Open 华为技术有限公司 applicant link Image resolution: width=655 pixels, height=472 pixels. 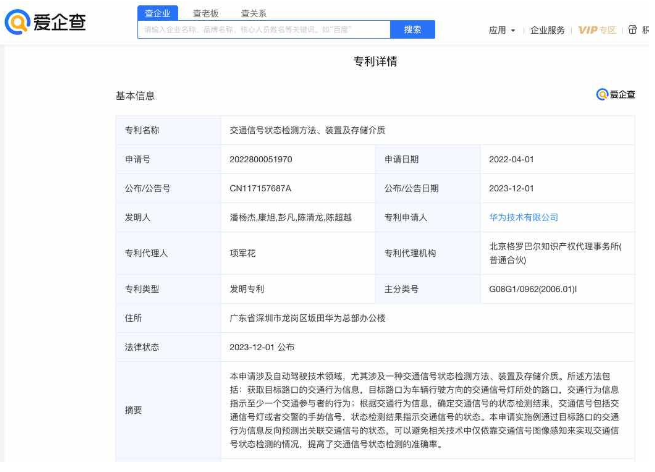pos(524,217)
